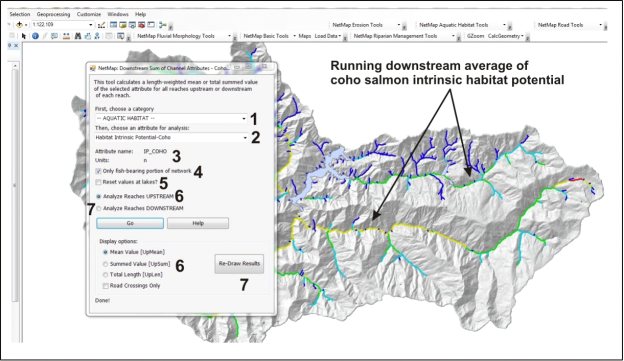Screen dimensions: 624x361
Task: Open the red ArcToolbox icon
Action: [x=141, y=25]
